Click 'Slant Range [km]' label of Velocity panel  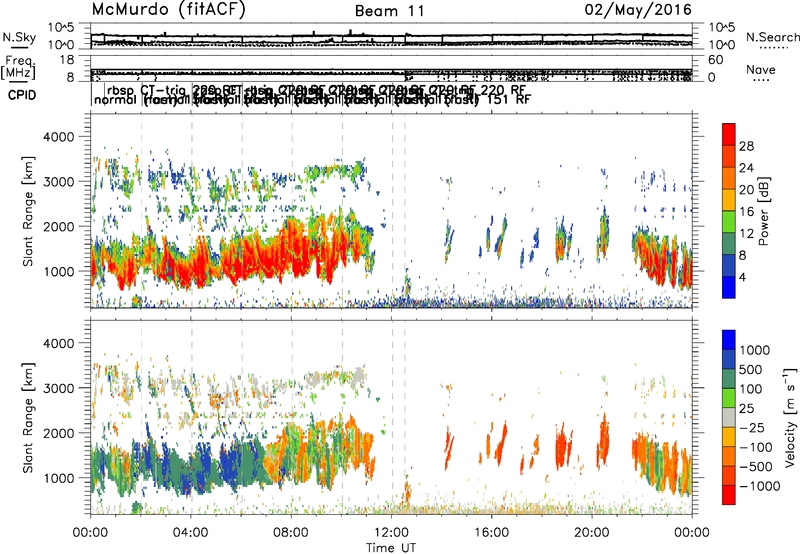[x=28, y=417]
